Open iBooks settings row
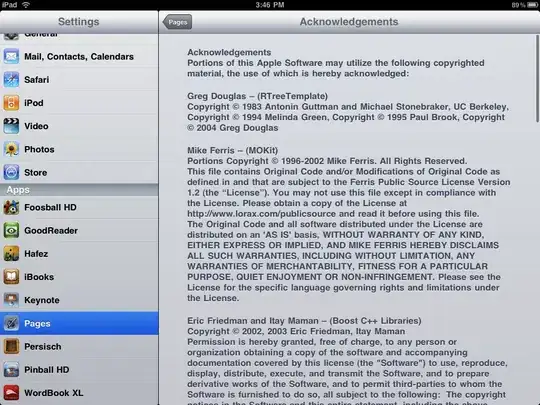This screenshot has width=540, height=405. point(79,277)
